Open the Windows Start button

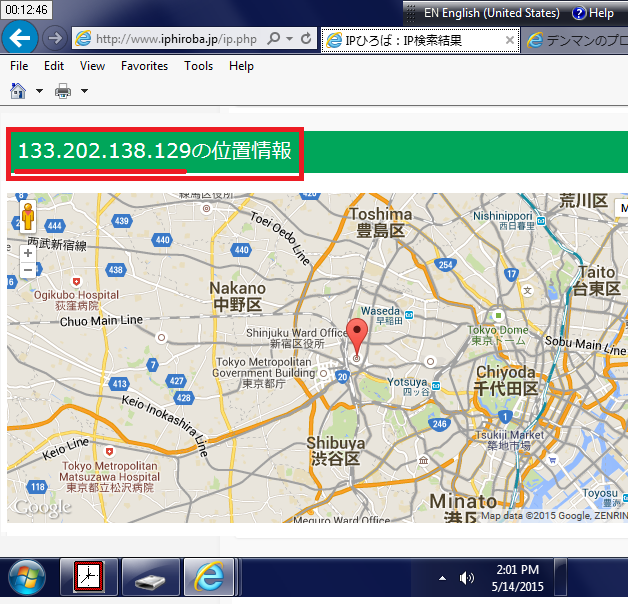27,577
